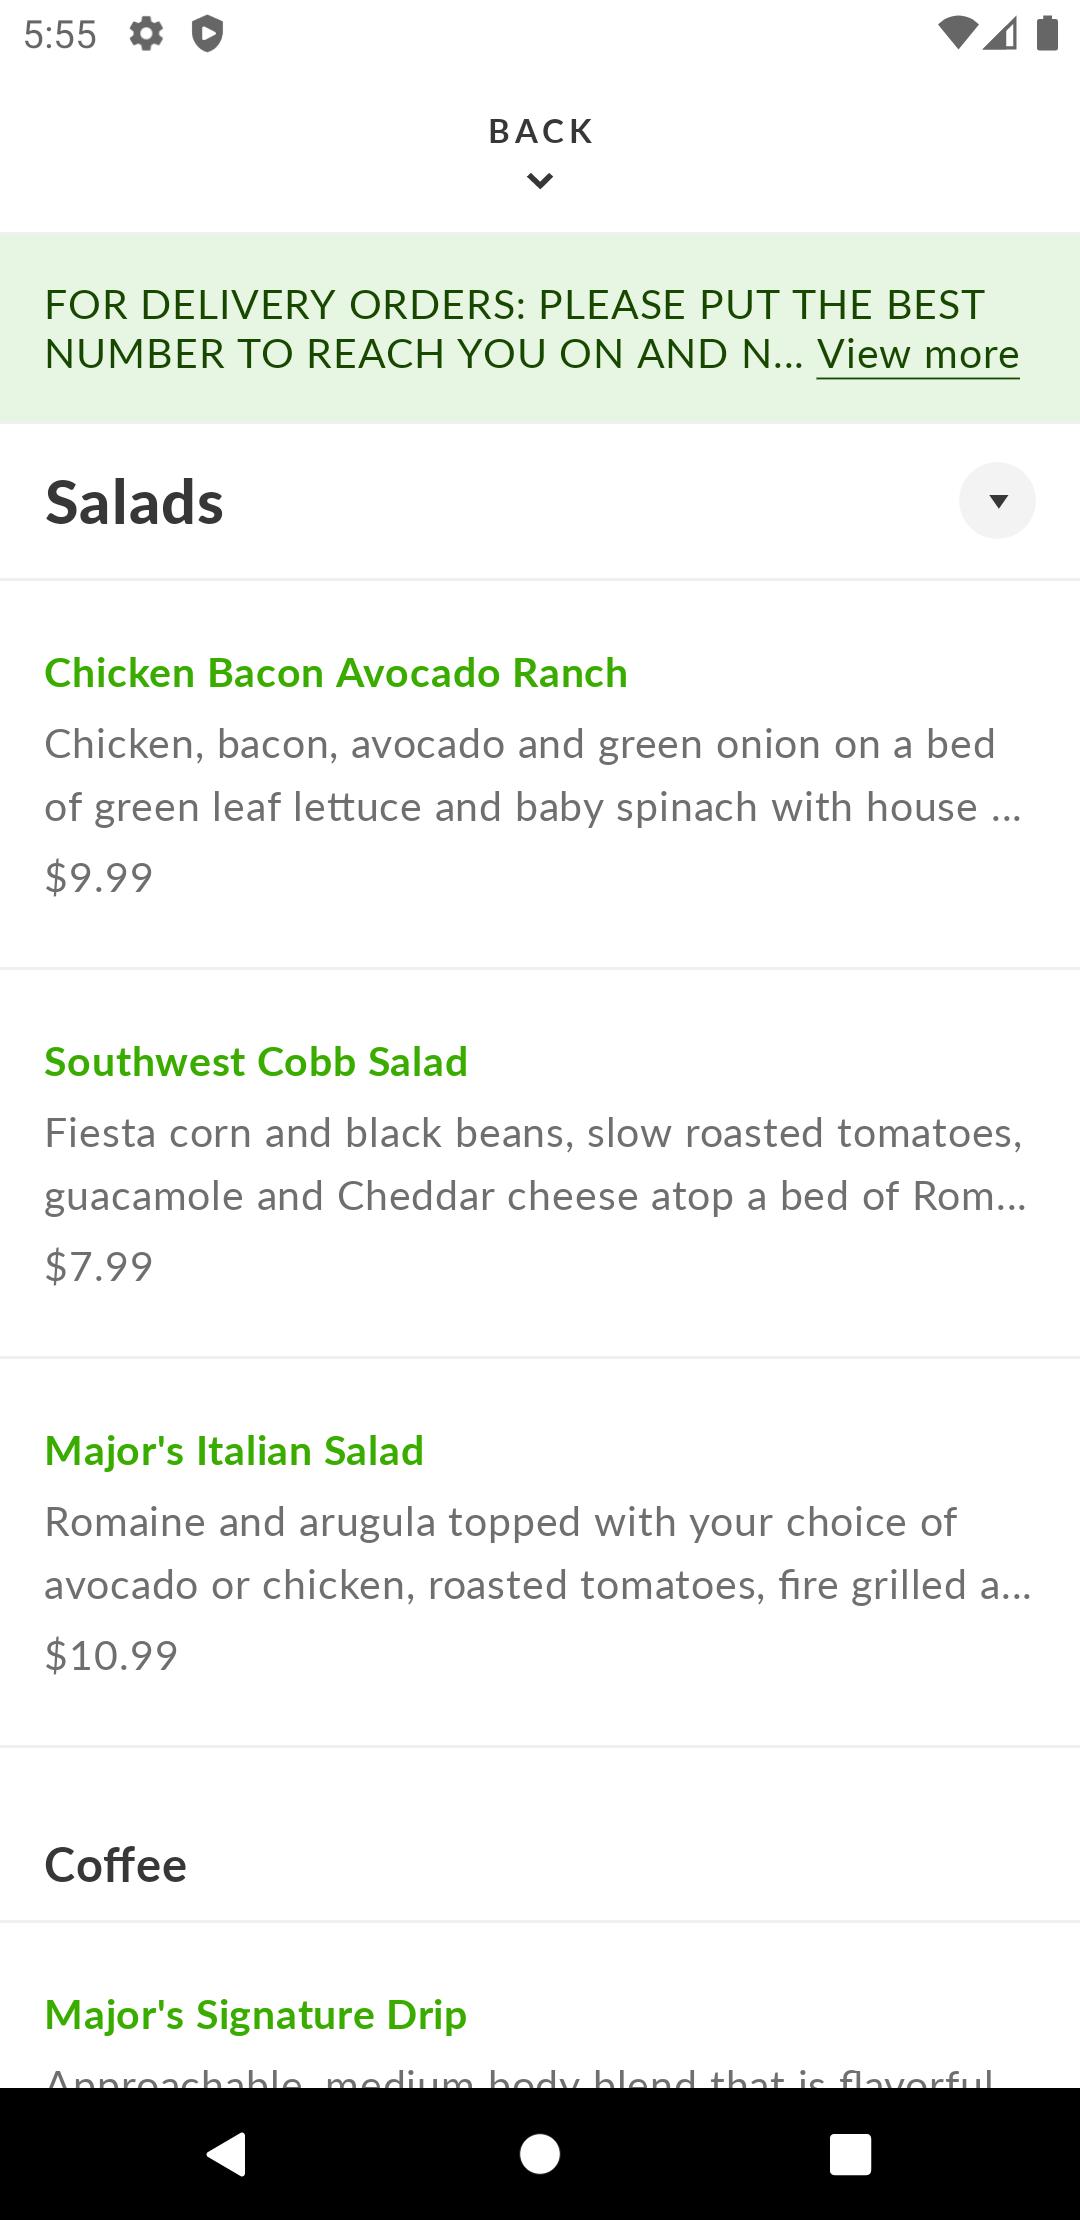Open Major's Signature Drip item
This screenshot has width=1080, height=2220.
point(256,2015)
